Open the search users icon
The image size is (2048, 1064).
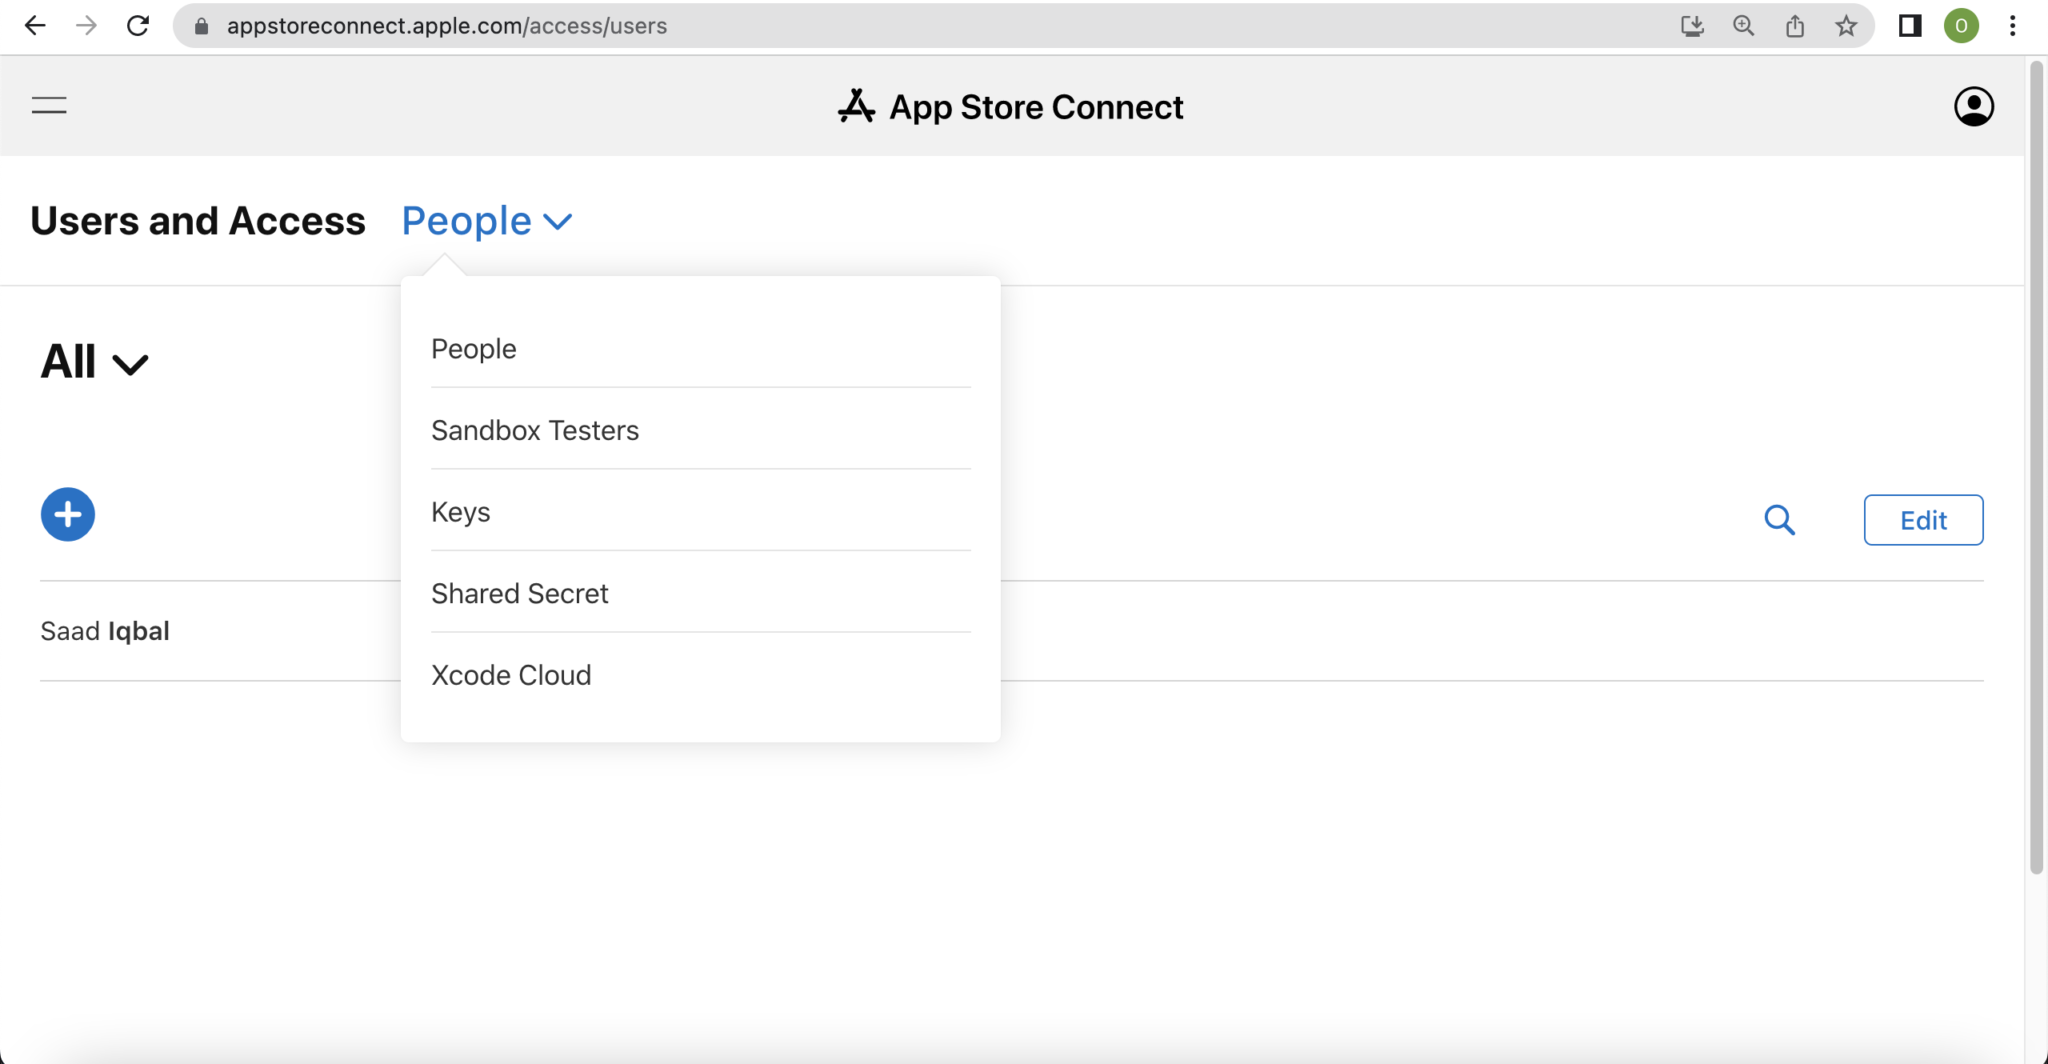1779,520
